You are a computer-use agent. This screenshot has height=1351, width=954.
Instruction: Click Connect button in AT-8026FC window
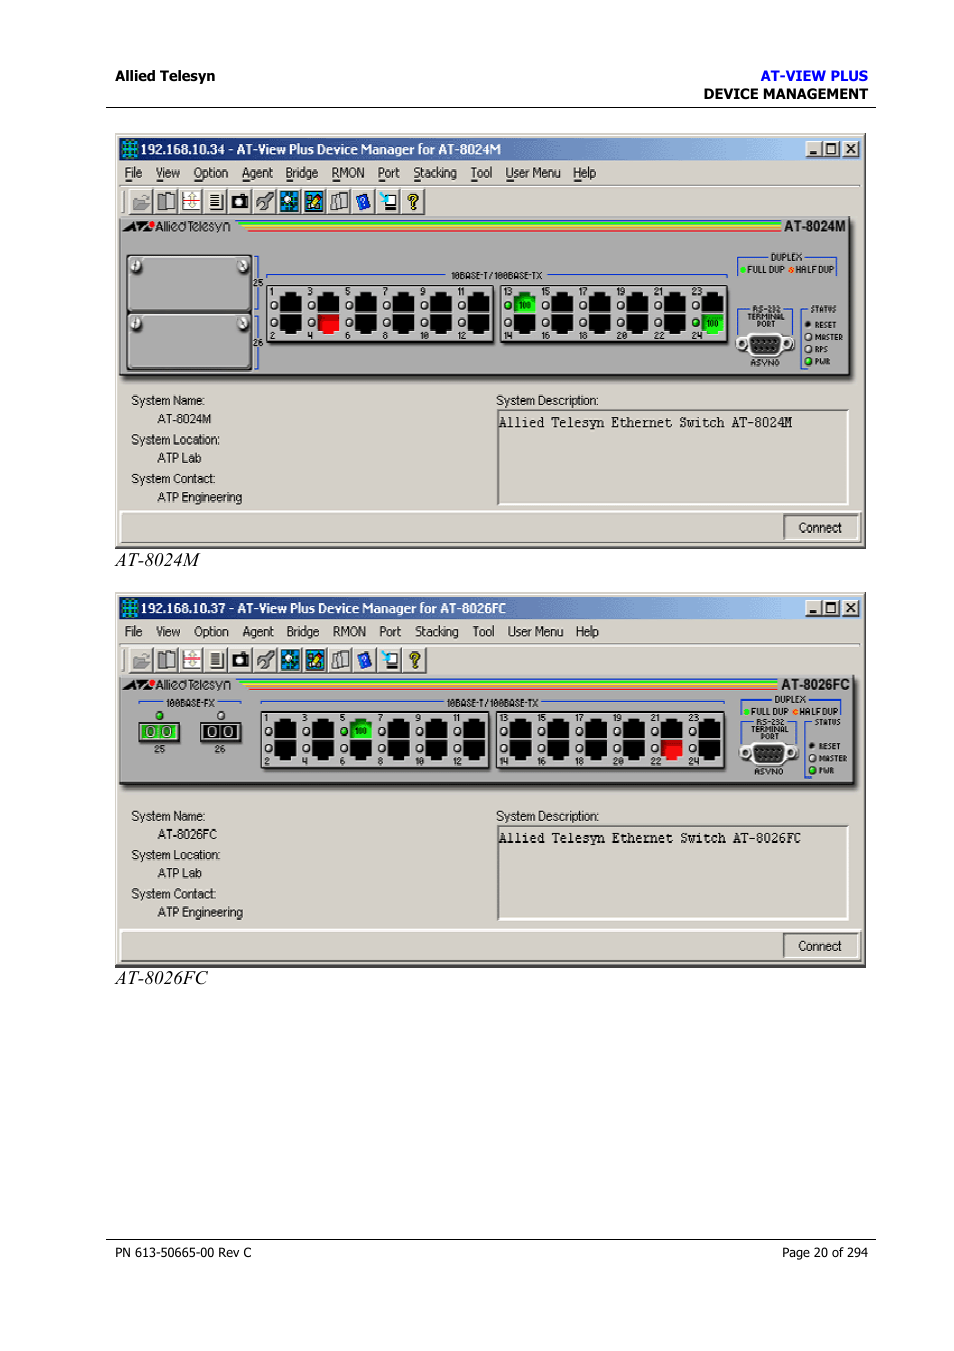tap(820, 946)
